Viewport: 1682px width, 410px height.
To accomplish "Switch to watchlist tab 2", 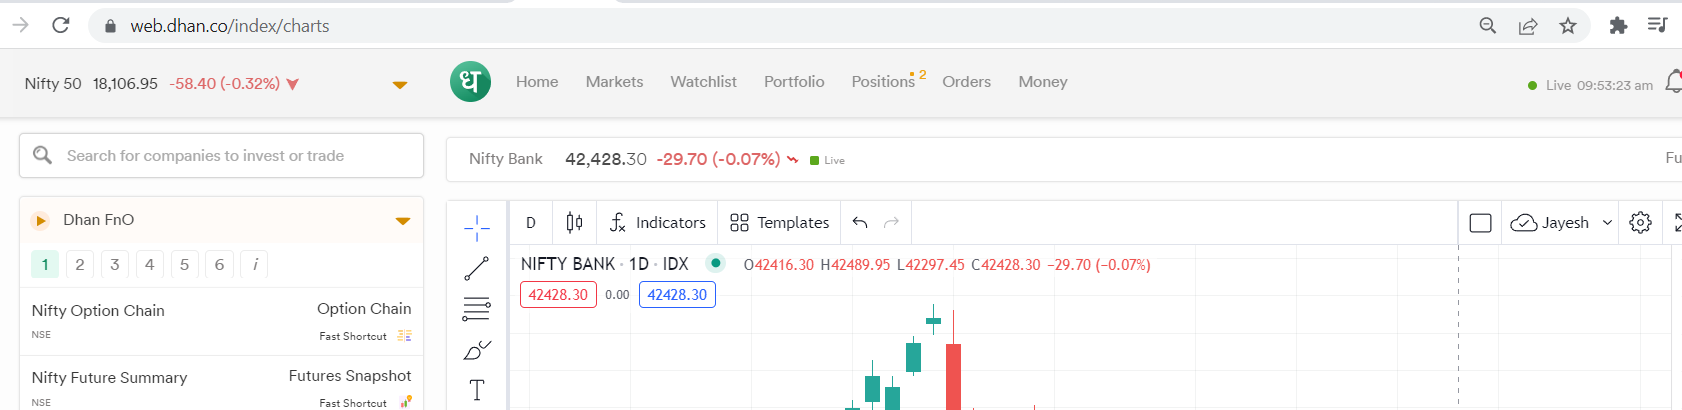I will 80,264.
